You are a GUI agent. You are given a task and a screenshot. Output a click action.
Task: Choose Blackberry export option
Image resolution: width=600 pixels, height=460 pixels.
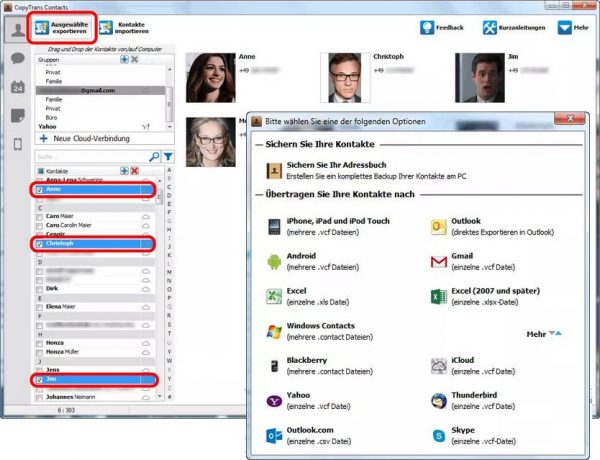coord(320,366)
